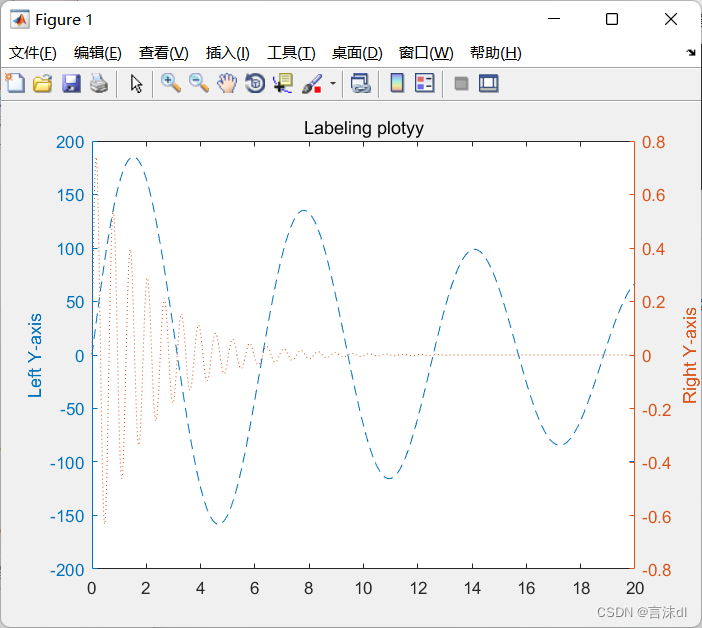The height and width of the screenshot is (628, 702).
Task: Activate the Rotate 3D tool
Action: coord(255,84)
